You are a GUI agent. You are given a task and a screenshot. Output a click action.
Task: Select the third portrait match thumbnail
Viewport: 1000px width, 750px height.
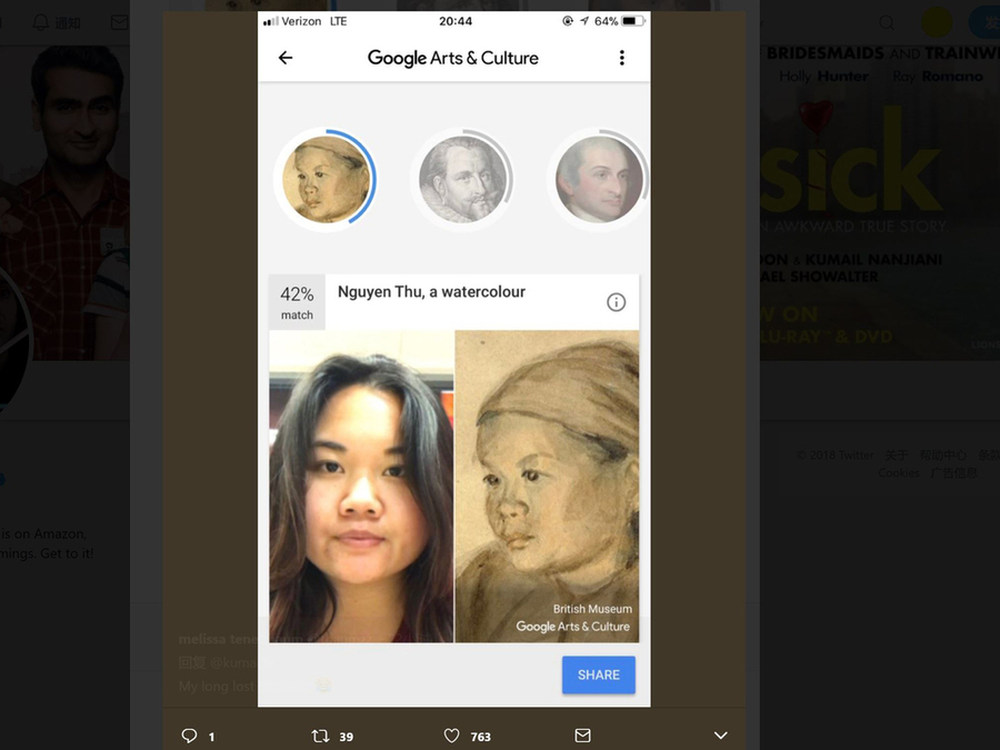tap(599, 179)
